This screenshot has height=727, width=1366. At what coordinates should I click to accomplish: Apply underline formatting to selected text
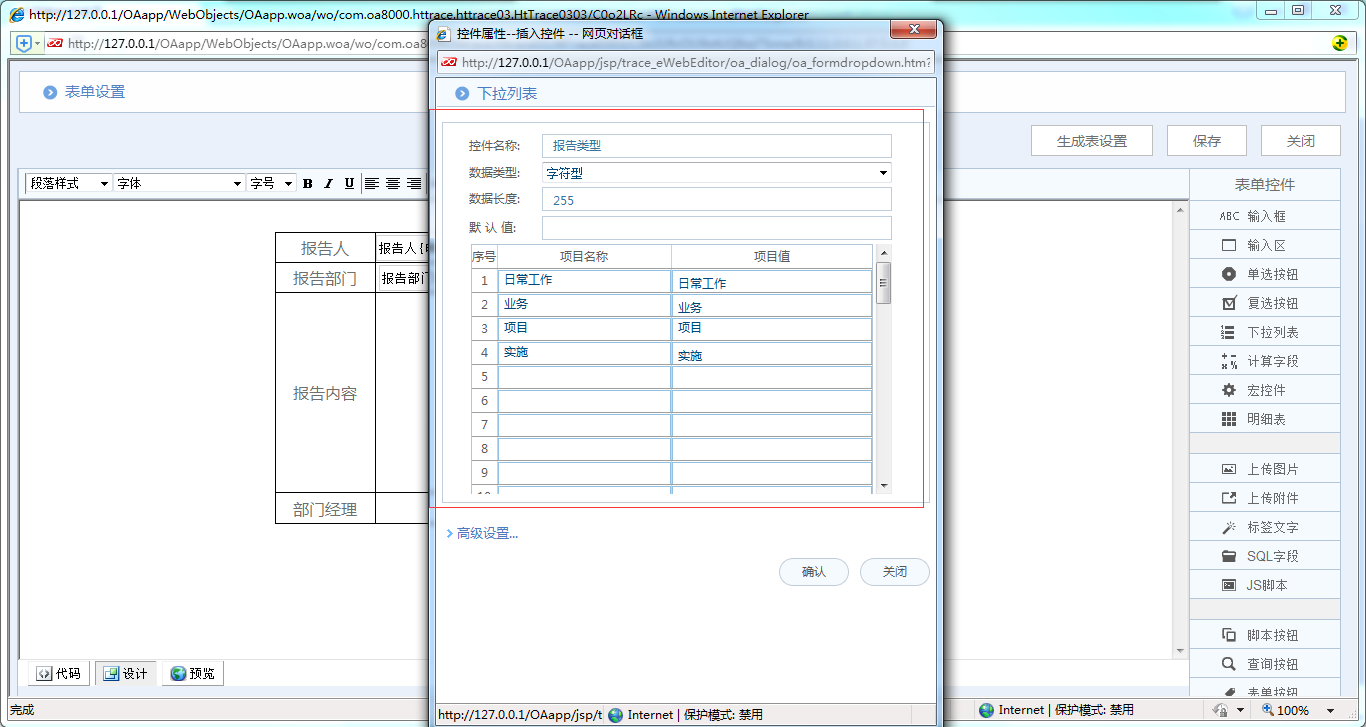(347, 183)
